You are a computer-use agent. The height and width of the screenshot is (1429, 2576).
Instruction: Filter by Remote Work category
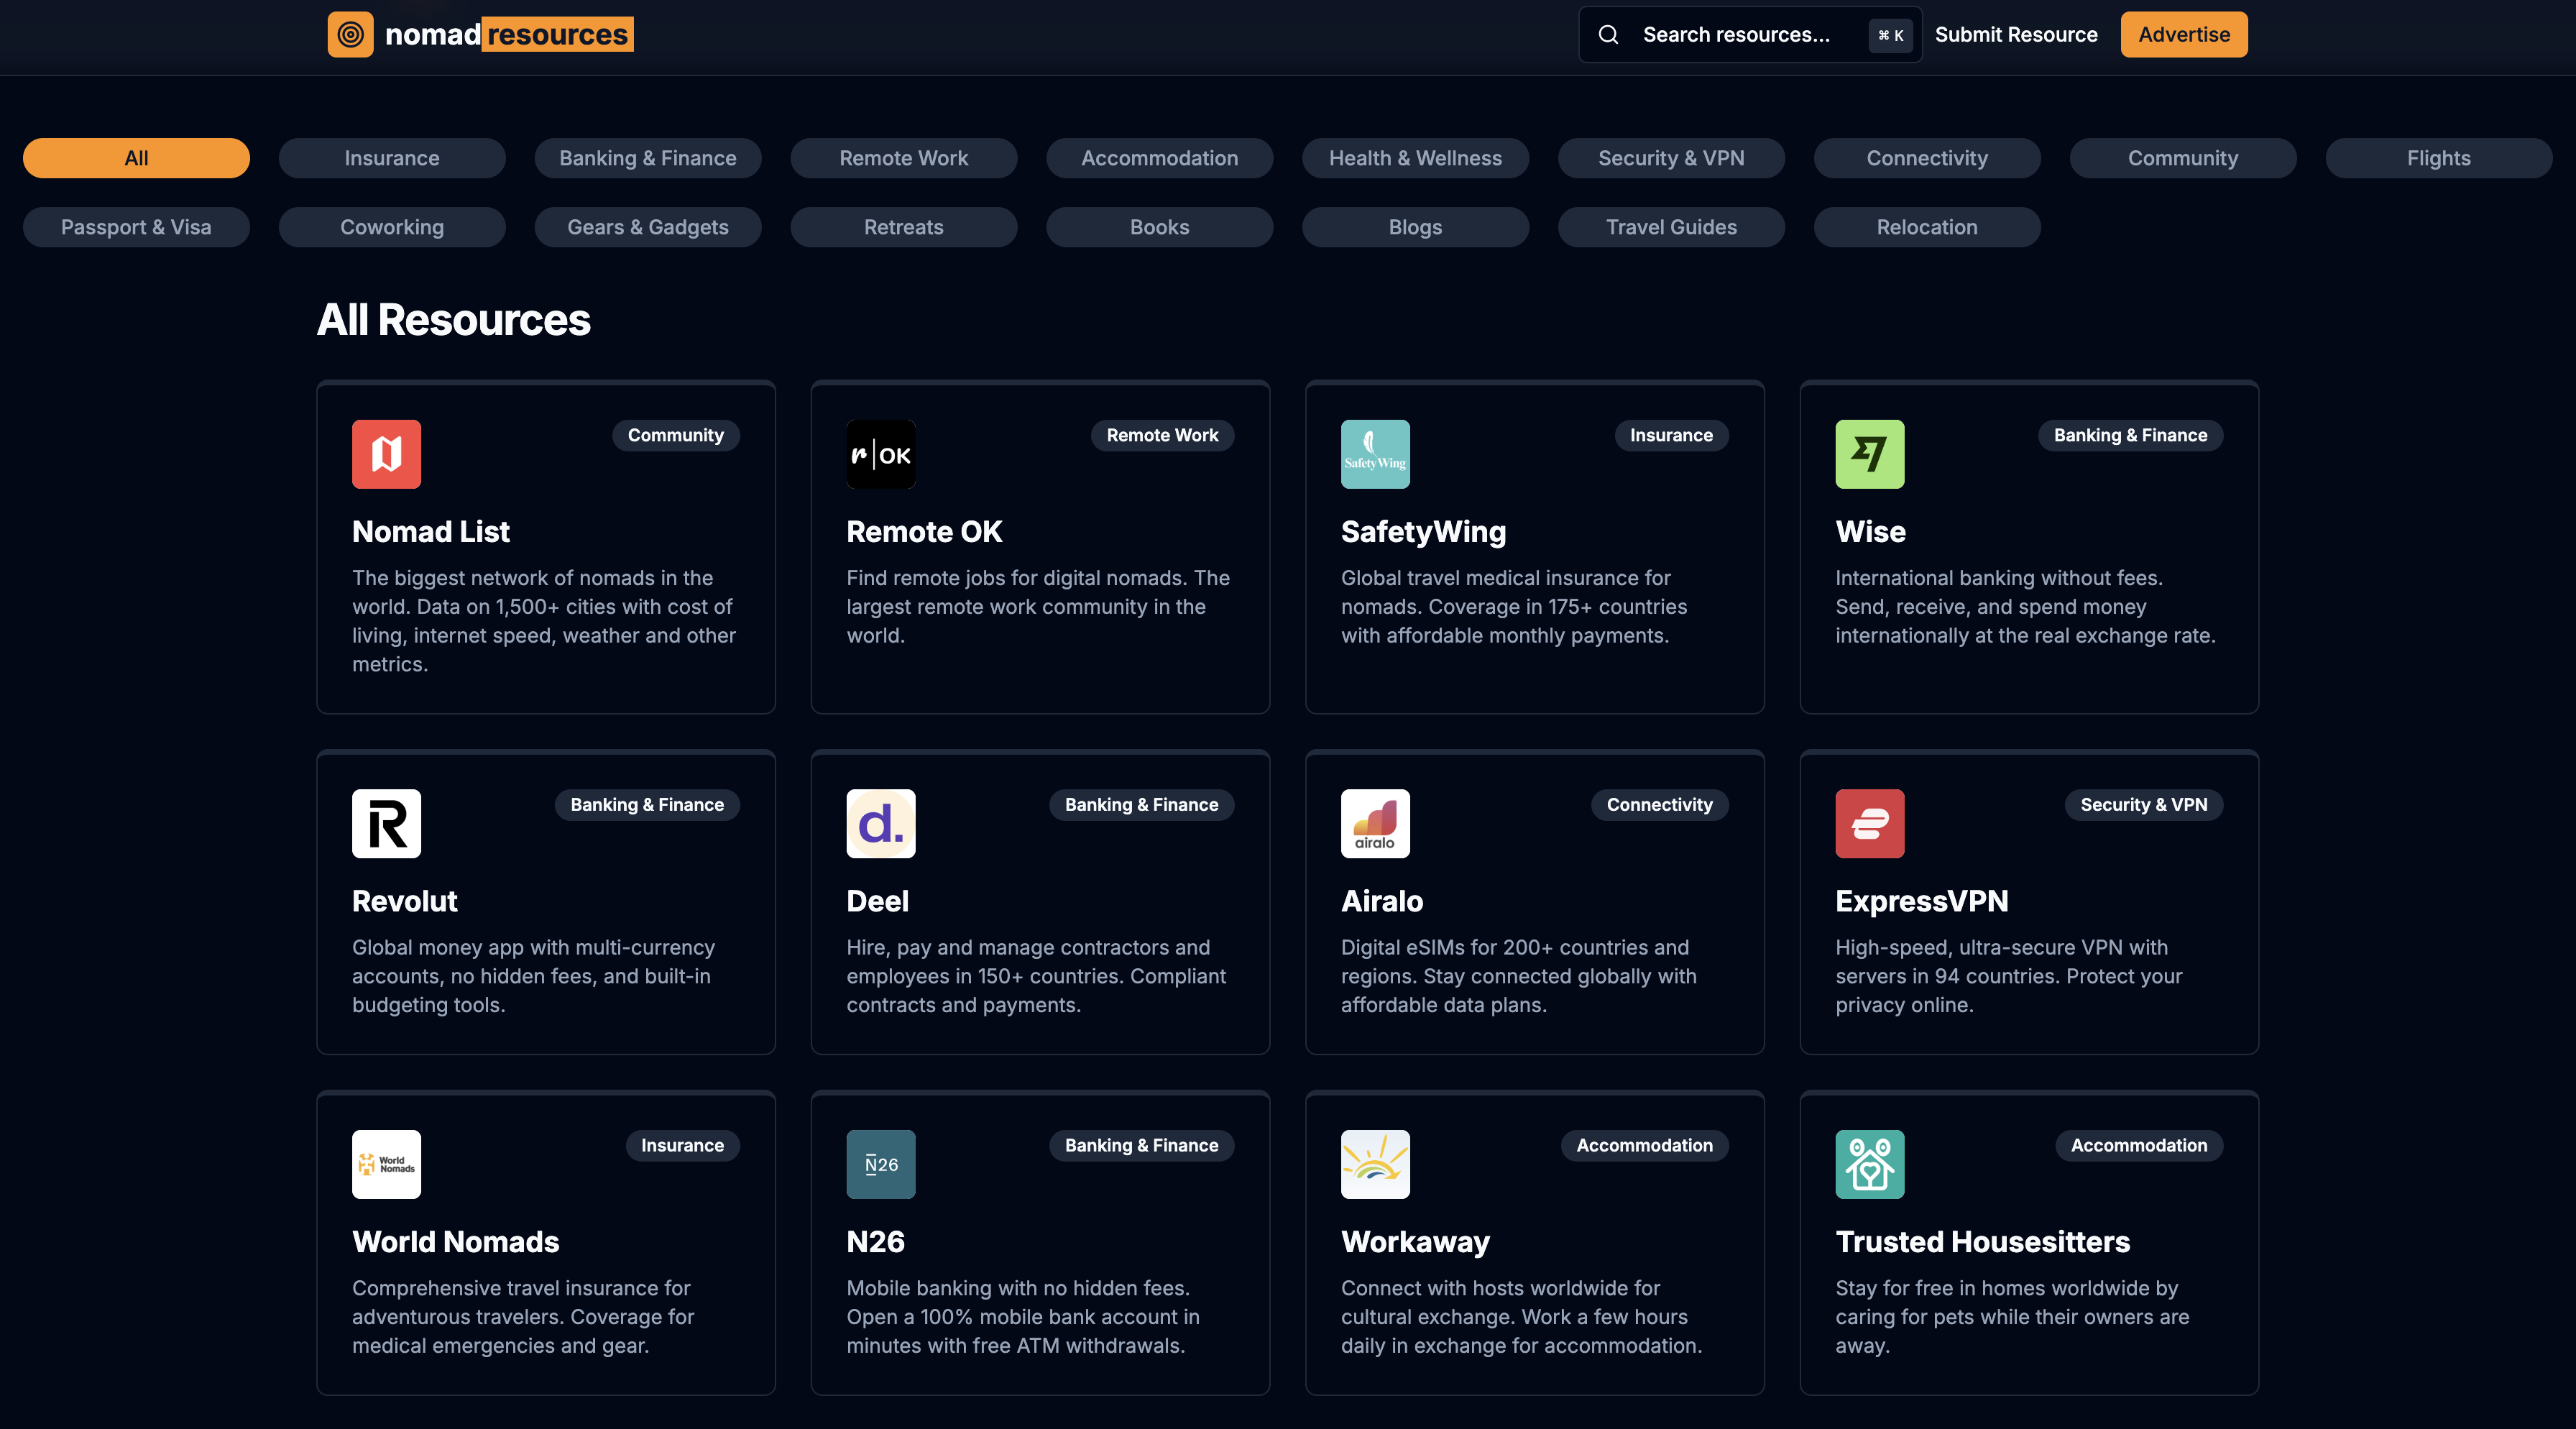pos(904,158)
